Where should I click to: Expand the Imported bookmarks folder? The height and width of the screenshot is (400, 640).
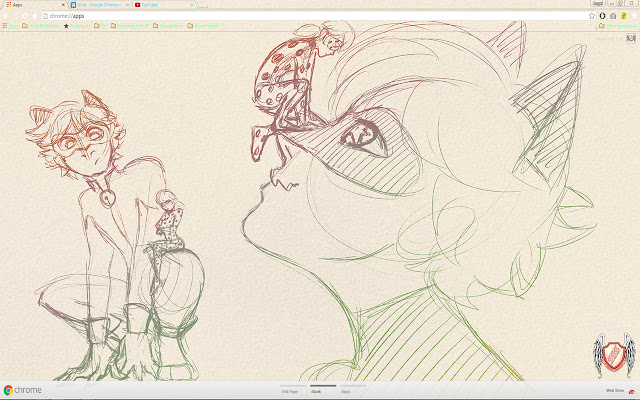(x=130, y=26)
